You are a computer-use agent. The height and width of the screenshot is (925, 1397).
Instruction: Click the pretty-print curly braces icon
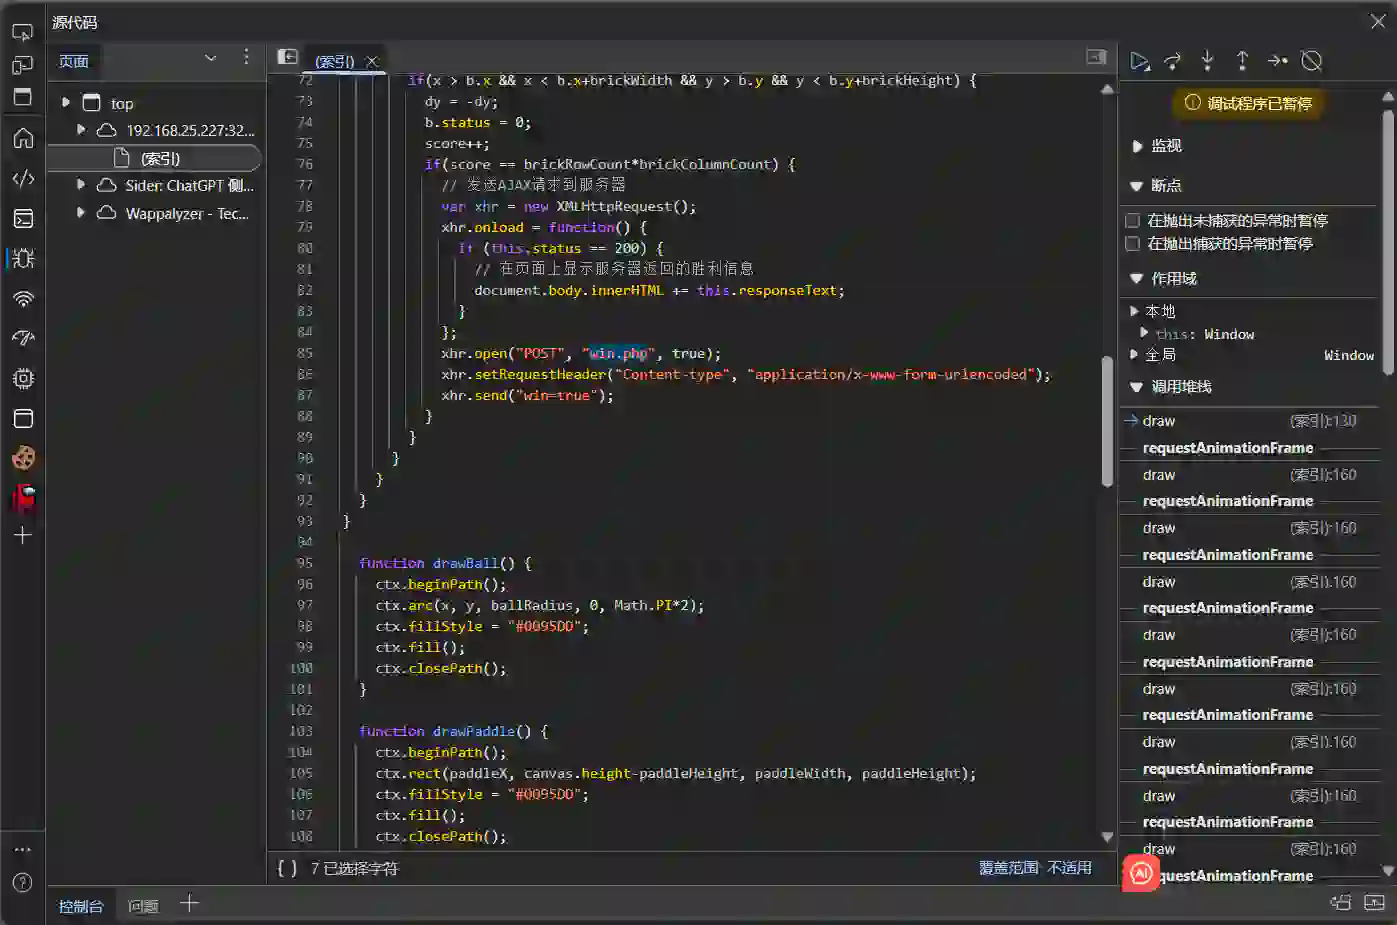[x=287, y=868]
